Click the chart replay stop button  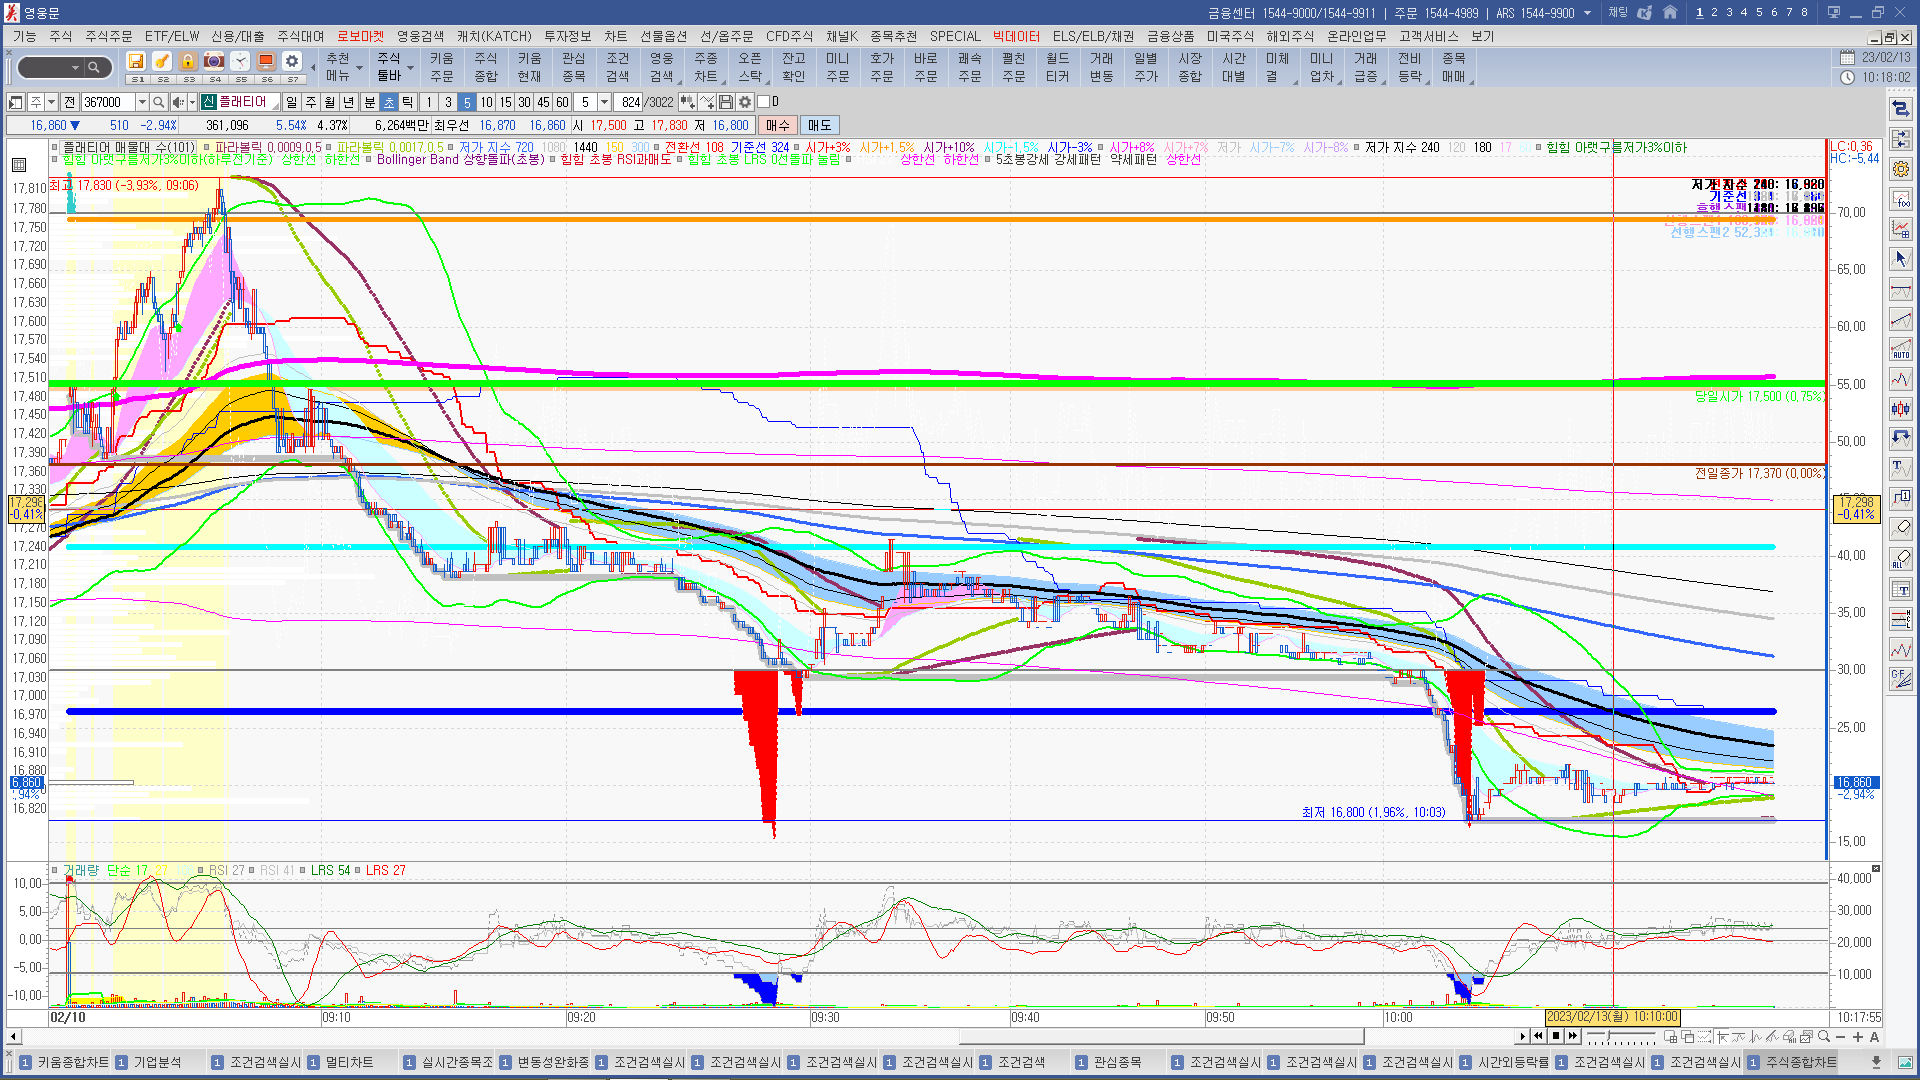pos(1555,1036)
